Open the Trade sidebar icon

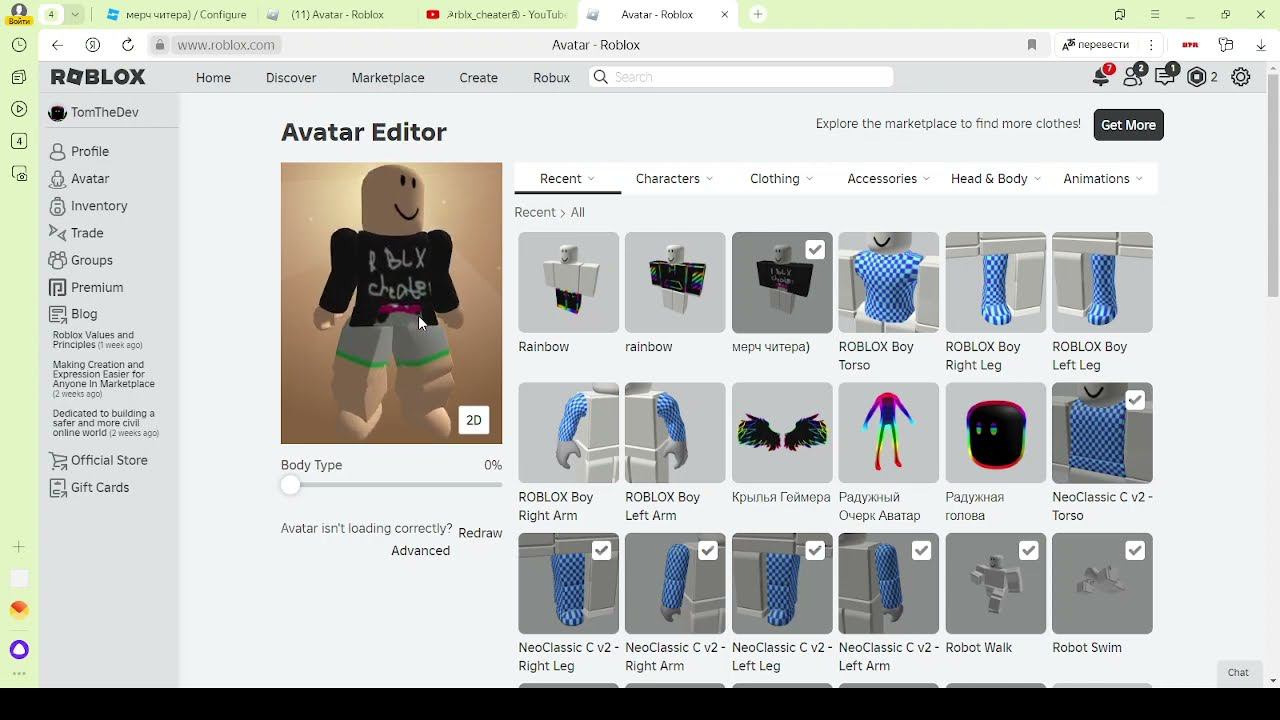[x=58, y=232]
